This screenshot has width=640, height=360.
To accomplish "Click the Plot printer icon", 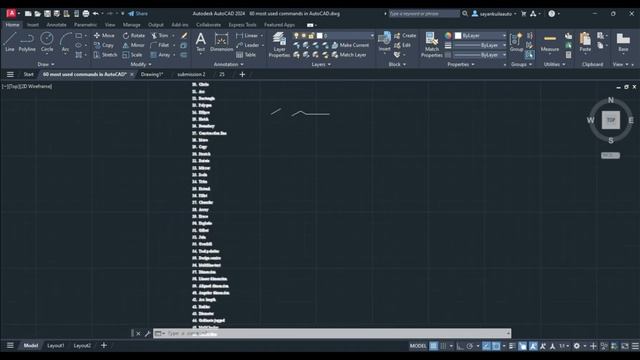I will pyautogui.click(x=86, y=13).
